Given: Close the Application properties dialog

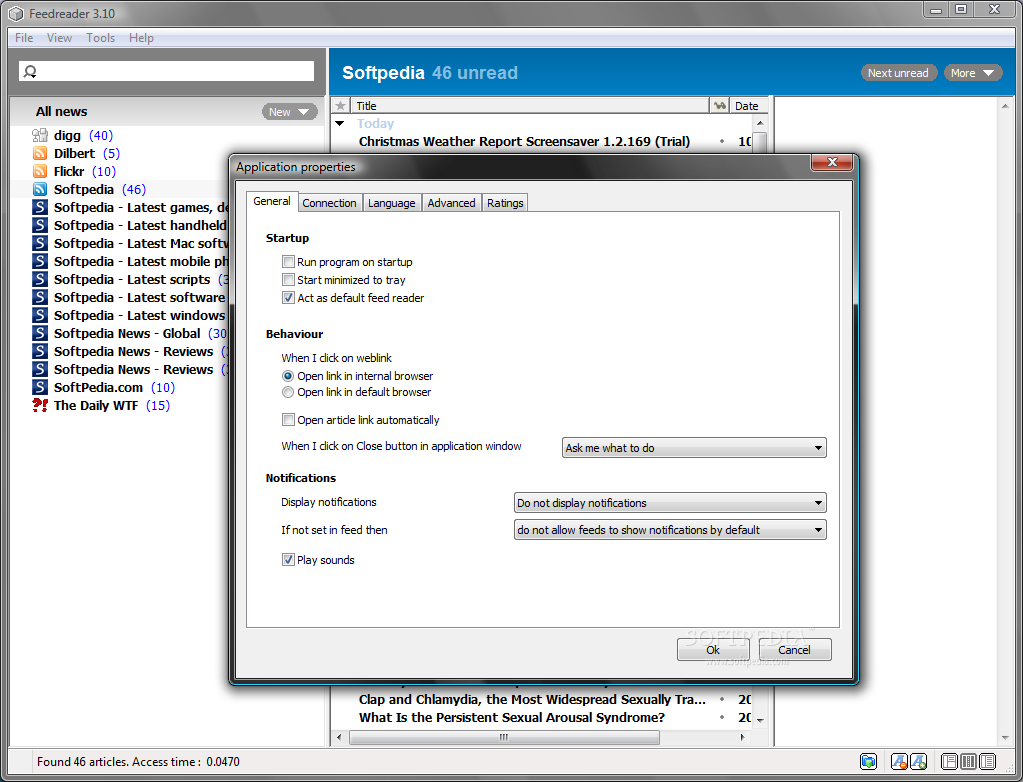Looking at the screenshot, I should pos(832,162).
